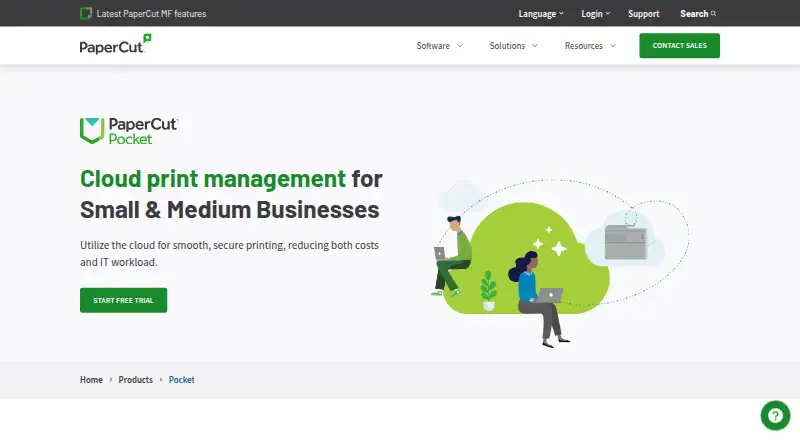This screenshot has width=800, height=440.
Task: Click the 'Utilize the cloud for smooth' paragraph
Action: (x=229, y=254)
